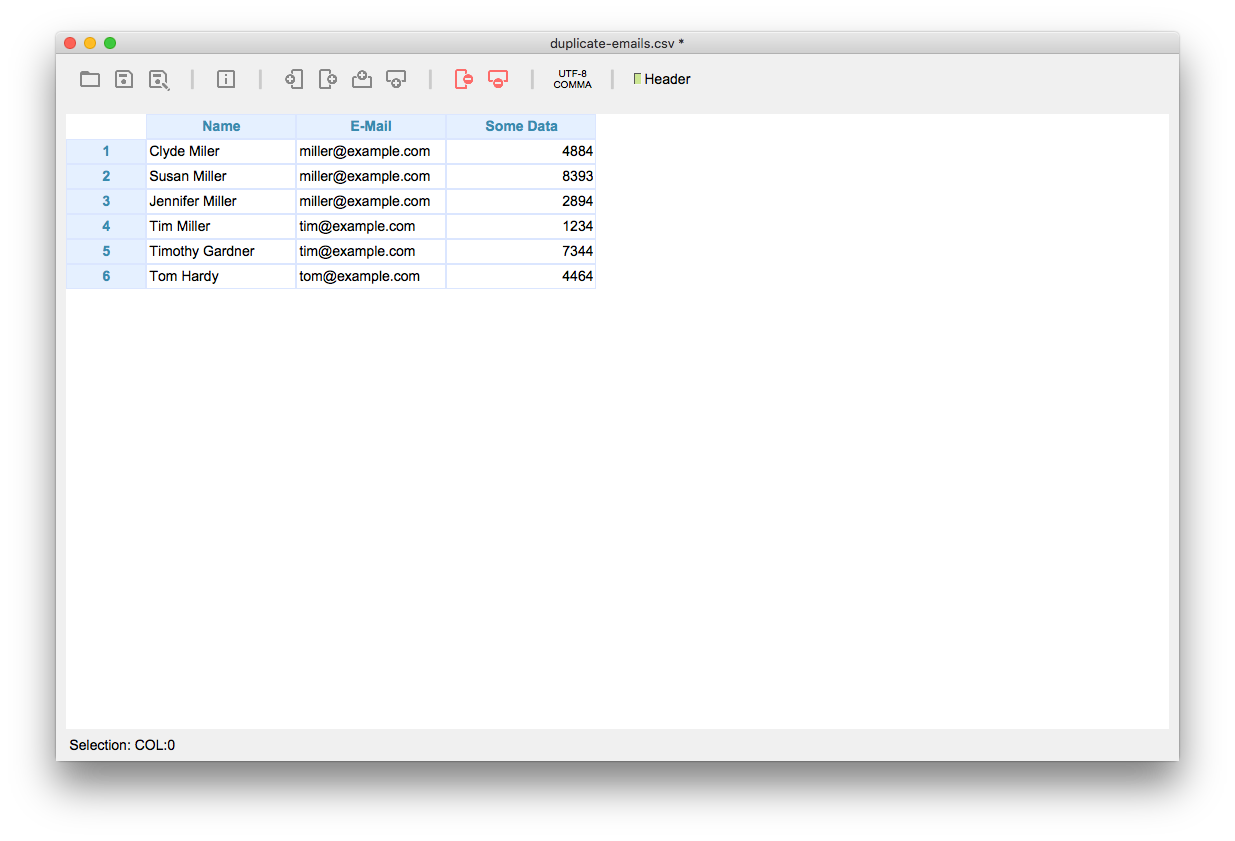Image resolution: width=1235 pixels, height=841 pixels.
Task: Delete the selected row (red icon)
Action: [498, 79]
